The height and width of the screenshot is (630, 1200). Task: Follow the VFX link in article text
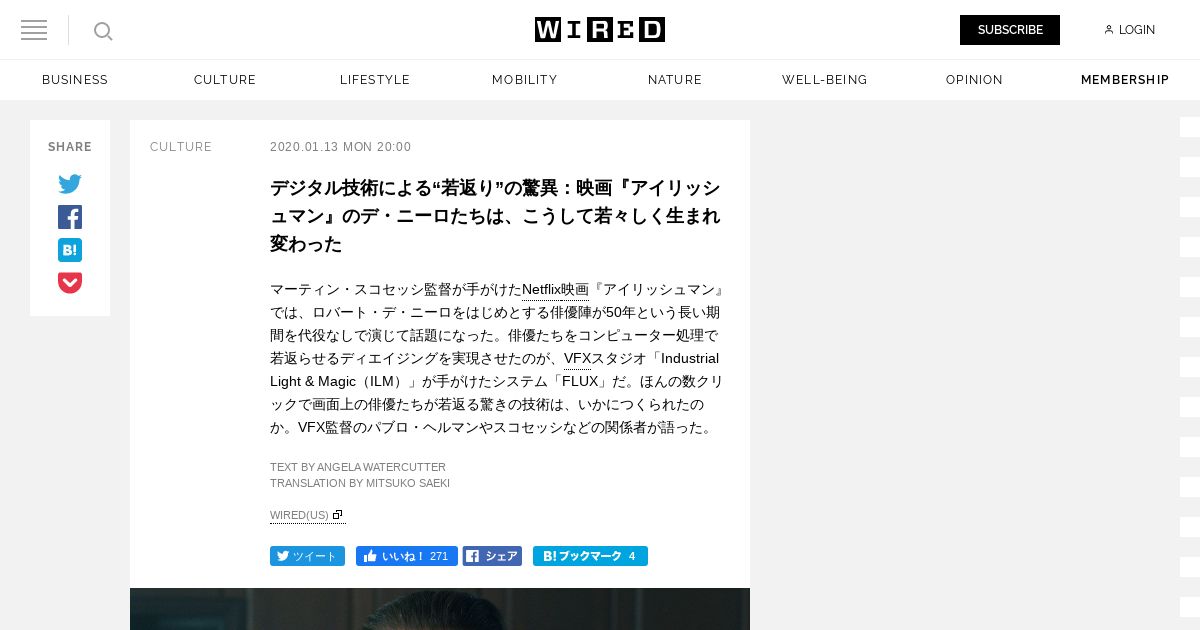click(x=577, y=359)
